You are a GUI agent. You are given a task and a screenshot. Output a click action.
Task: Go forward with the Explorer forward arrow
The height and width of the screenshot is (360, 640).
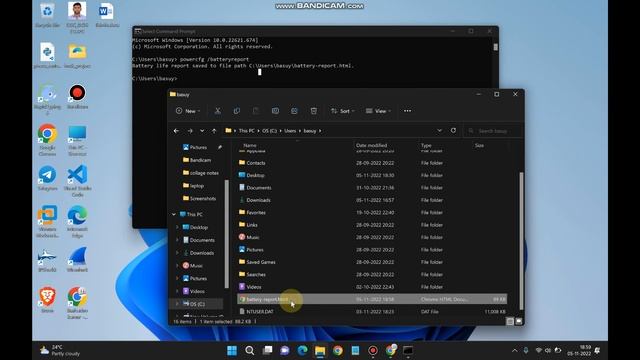(x=190, y=131)
